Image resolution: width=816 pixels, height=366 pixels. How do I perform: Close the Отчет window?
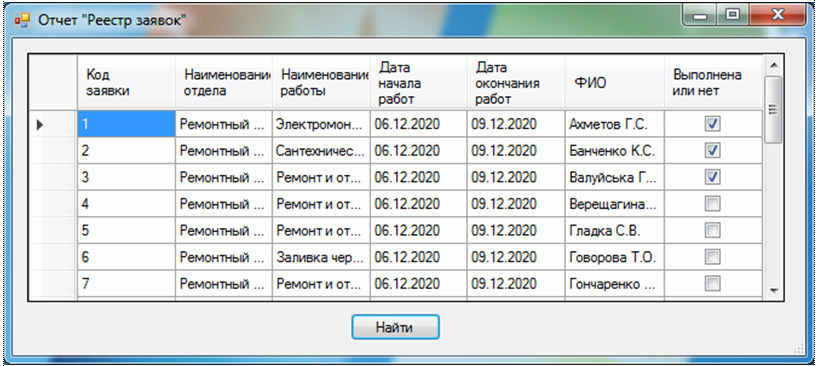(x=778, y=16)
